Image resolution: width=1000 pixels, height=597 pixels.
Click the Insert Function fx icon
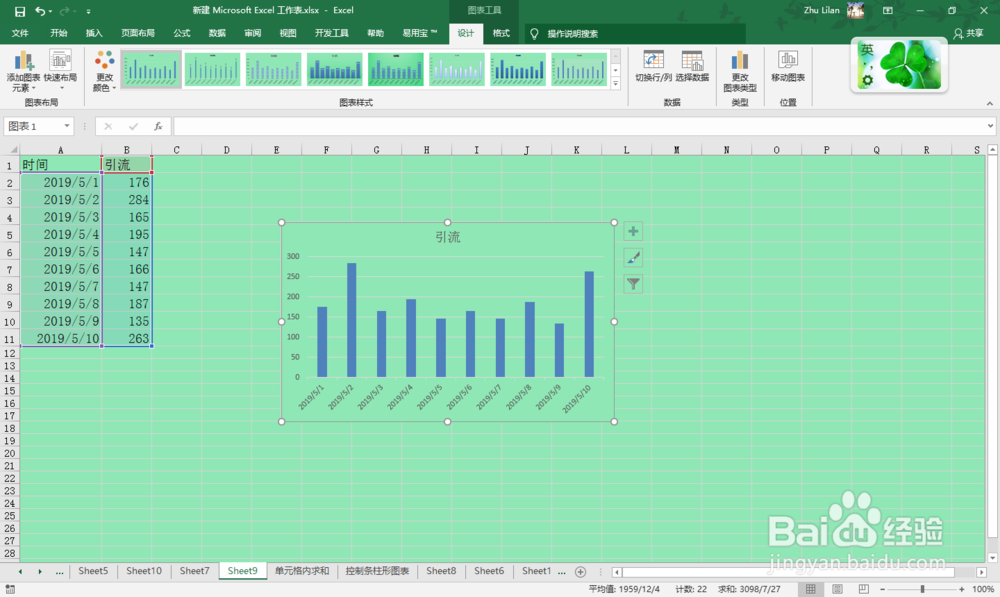coord(158,126)
